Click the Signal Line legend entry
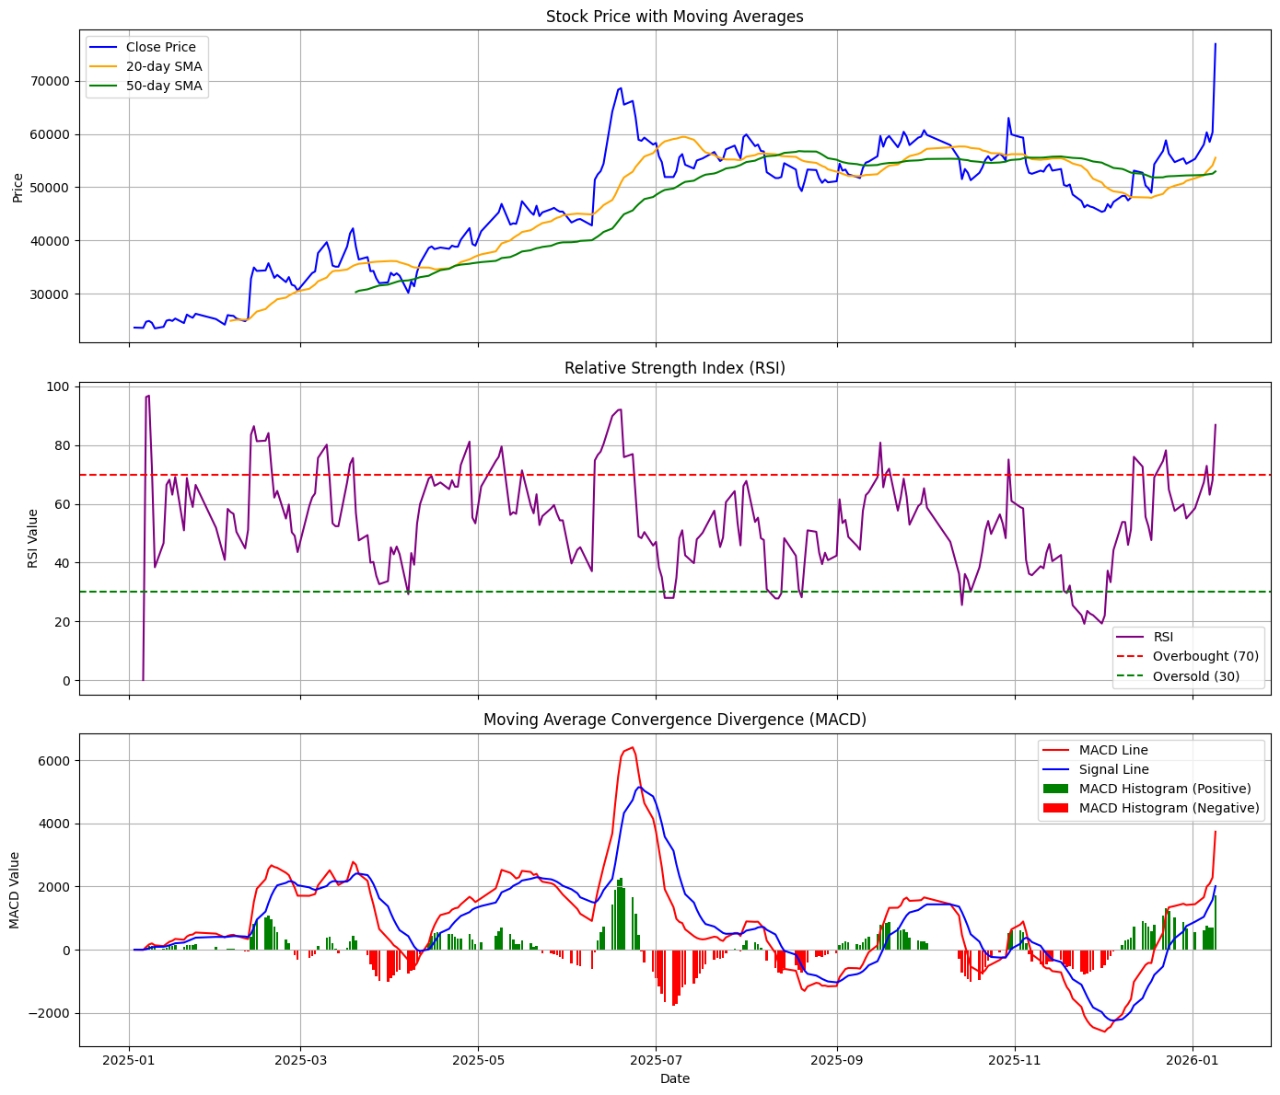This screenshot has height=1095, width=1280. 1113,770
